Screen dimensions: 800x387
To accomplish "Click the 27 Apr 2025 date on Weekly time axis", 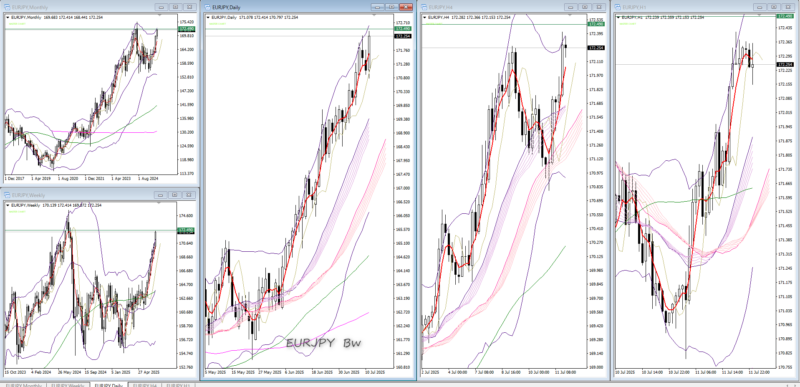I will [x=149, y=373].
